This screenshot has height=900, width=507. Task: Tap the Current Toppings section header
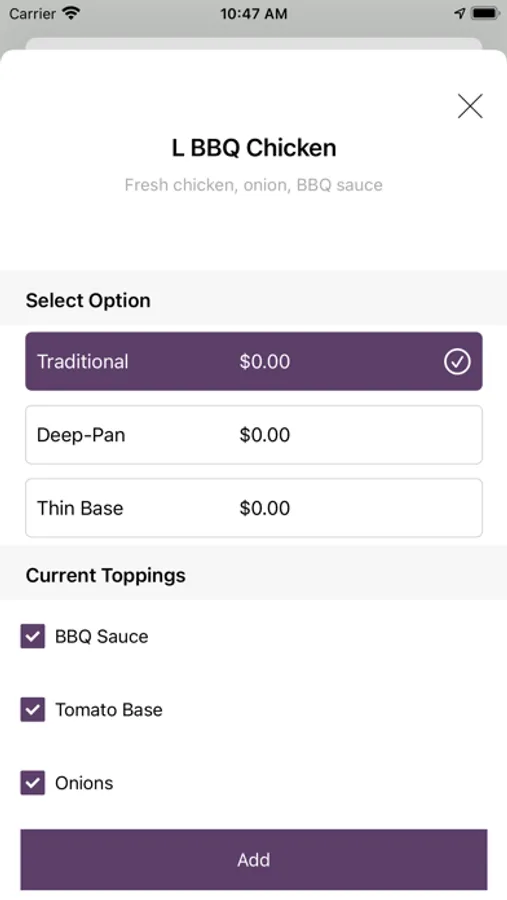[x=106, y=575]
